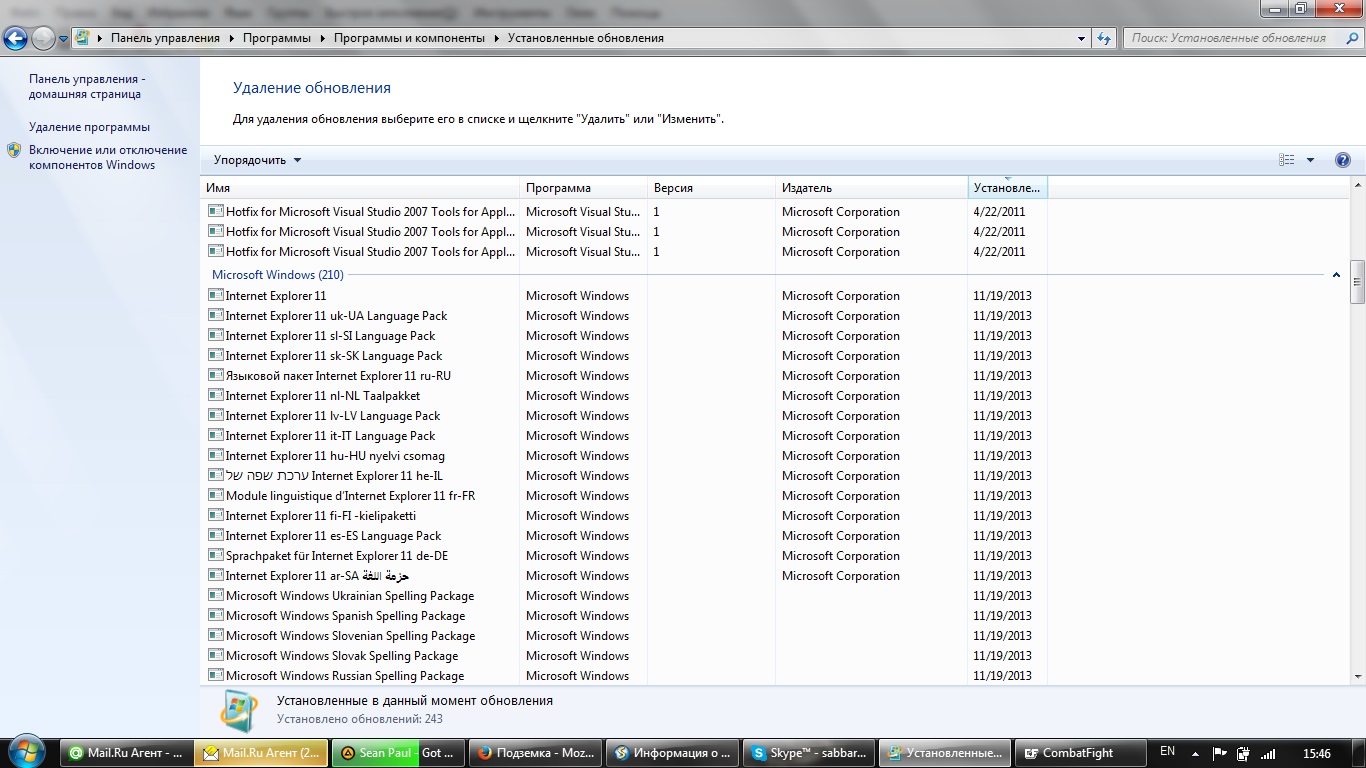1366x768 pixels.
Task: Select Internet Explorer 11 it-IT Language Pack icon
Action: click(215, 435)
